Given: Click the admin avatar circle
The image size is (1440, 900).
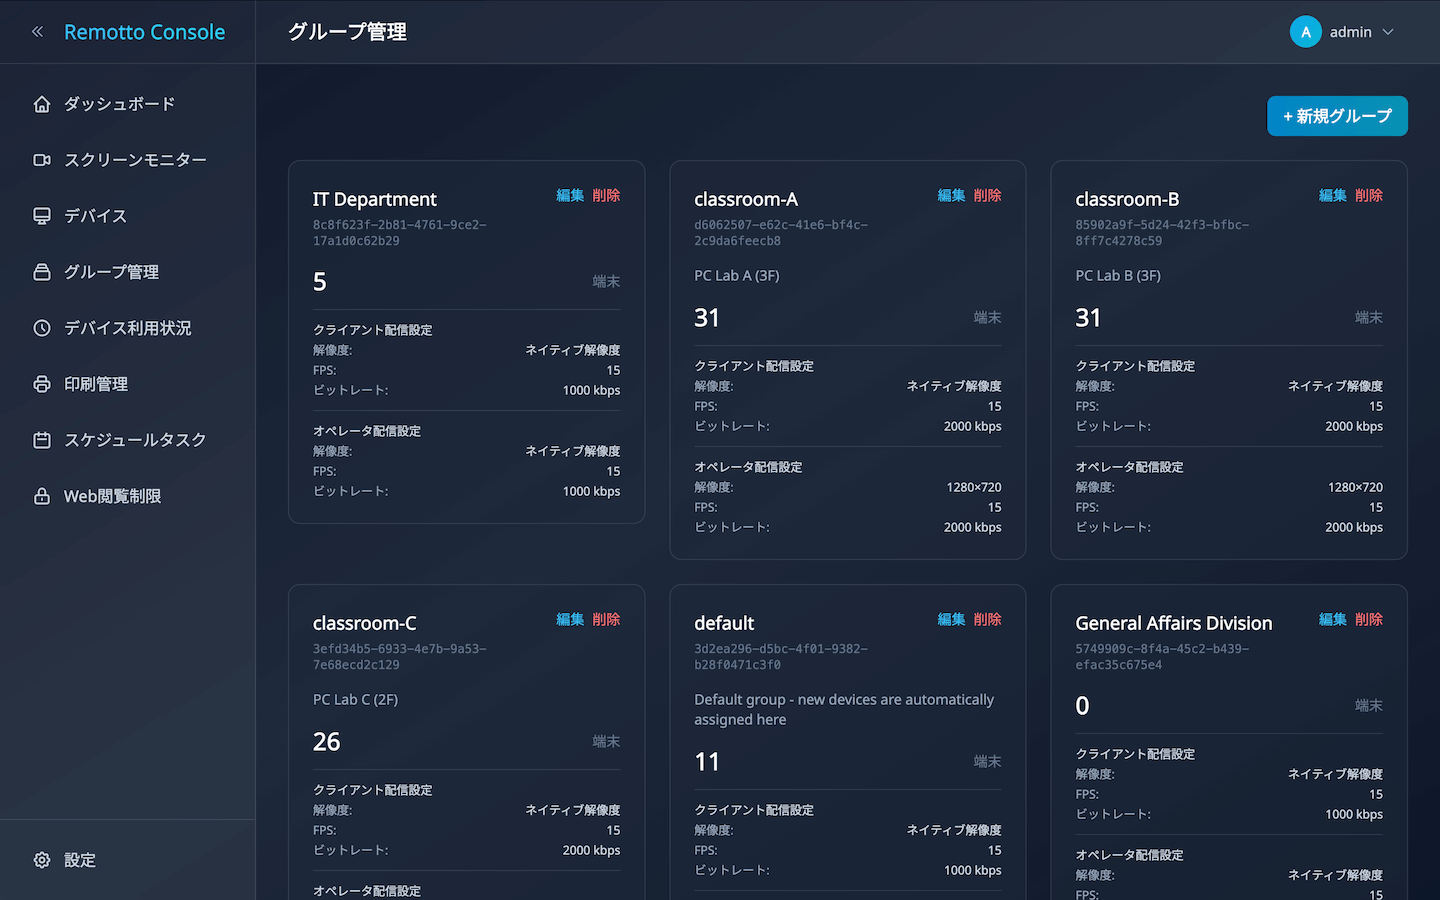Looking at the screenshot, I should (1305, 32).
